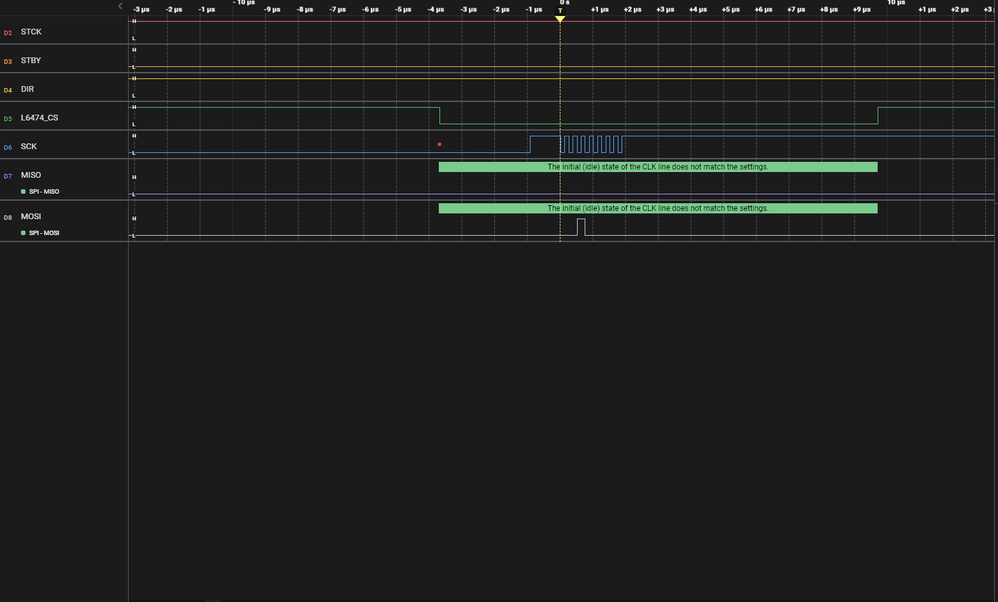Click the red marker dot on the SCK row

tap(439, 144)
